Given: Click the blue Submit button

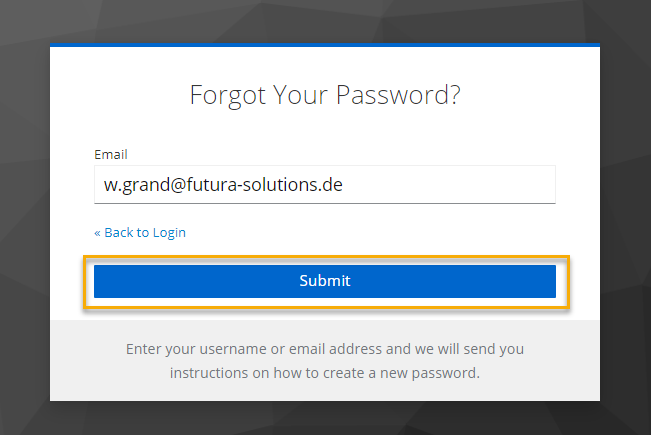Looking at the screenshot, I should click(x=324, y=281).
